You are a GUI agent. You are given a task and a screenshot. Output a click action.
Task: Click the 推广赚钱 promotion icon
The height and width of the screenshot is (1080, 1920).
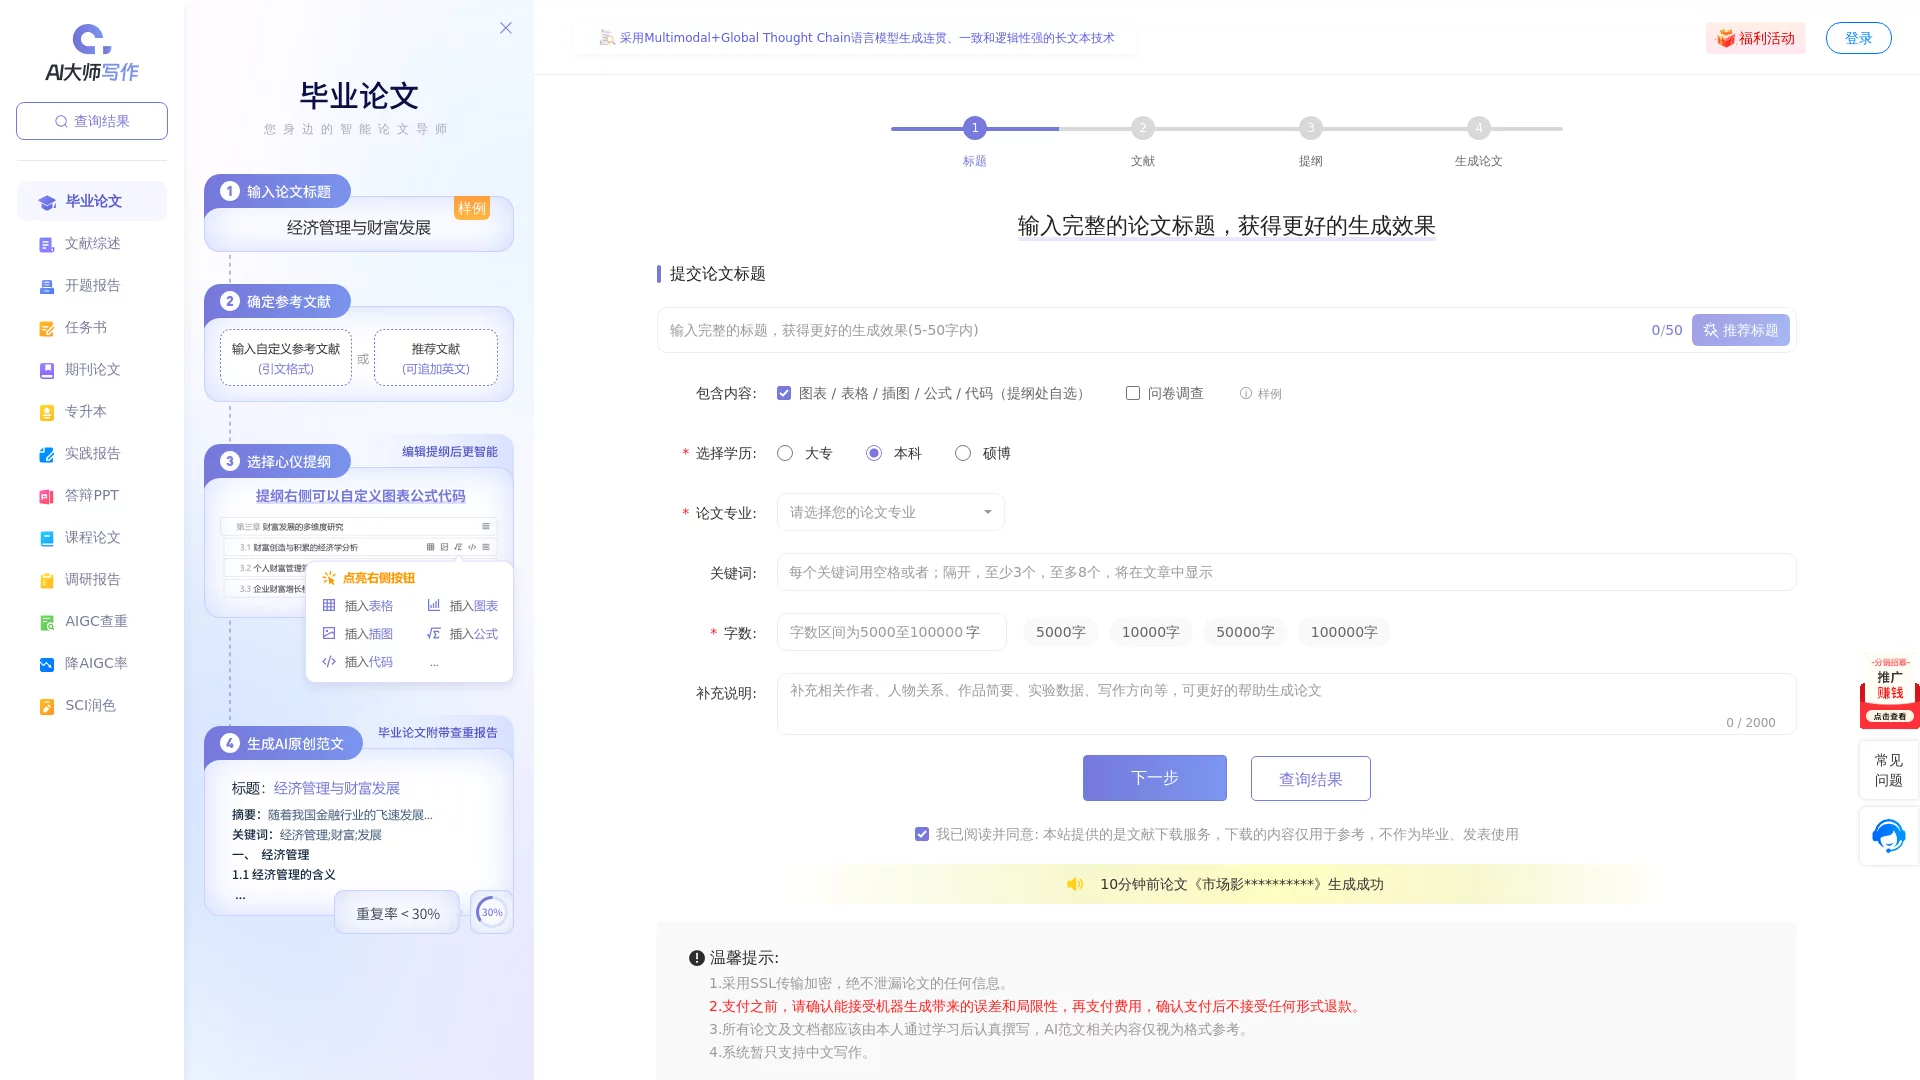1889,690
